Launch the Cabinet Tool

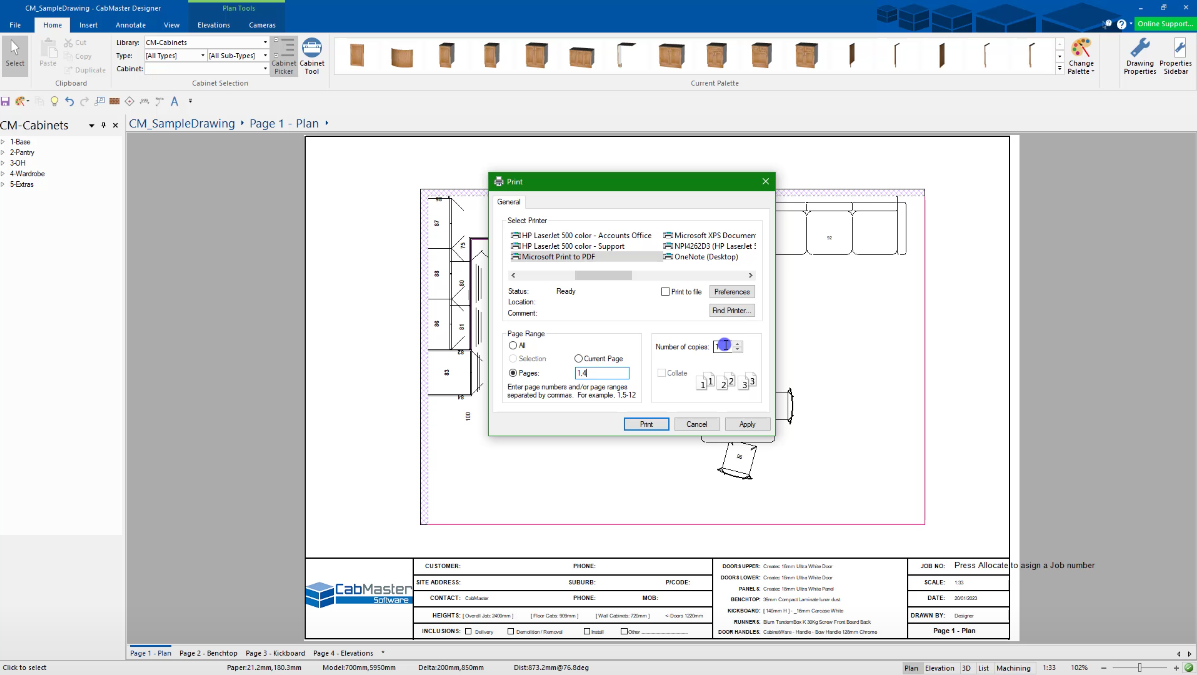[311, 57]
